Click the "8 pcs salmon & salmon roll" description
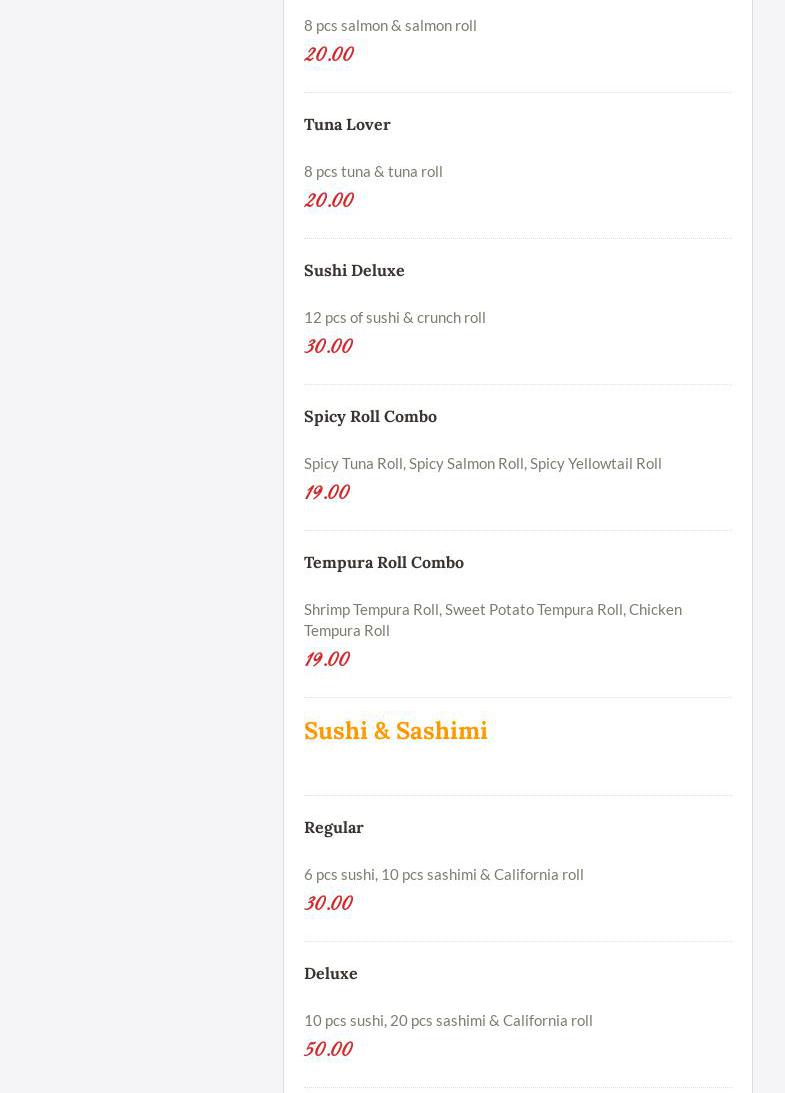Viewport: 785px width, 1093px height. (x=390, y=25)
